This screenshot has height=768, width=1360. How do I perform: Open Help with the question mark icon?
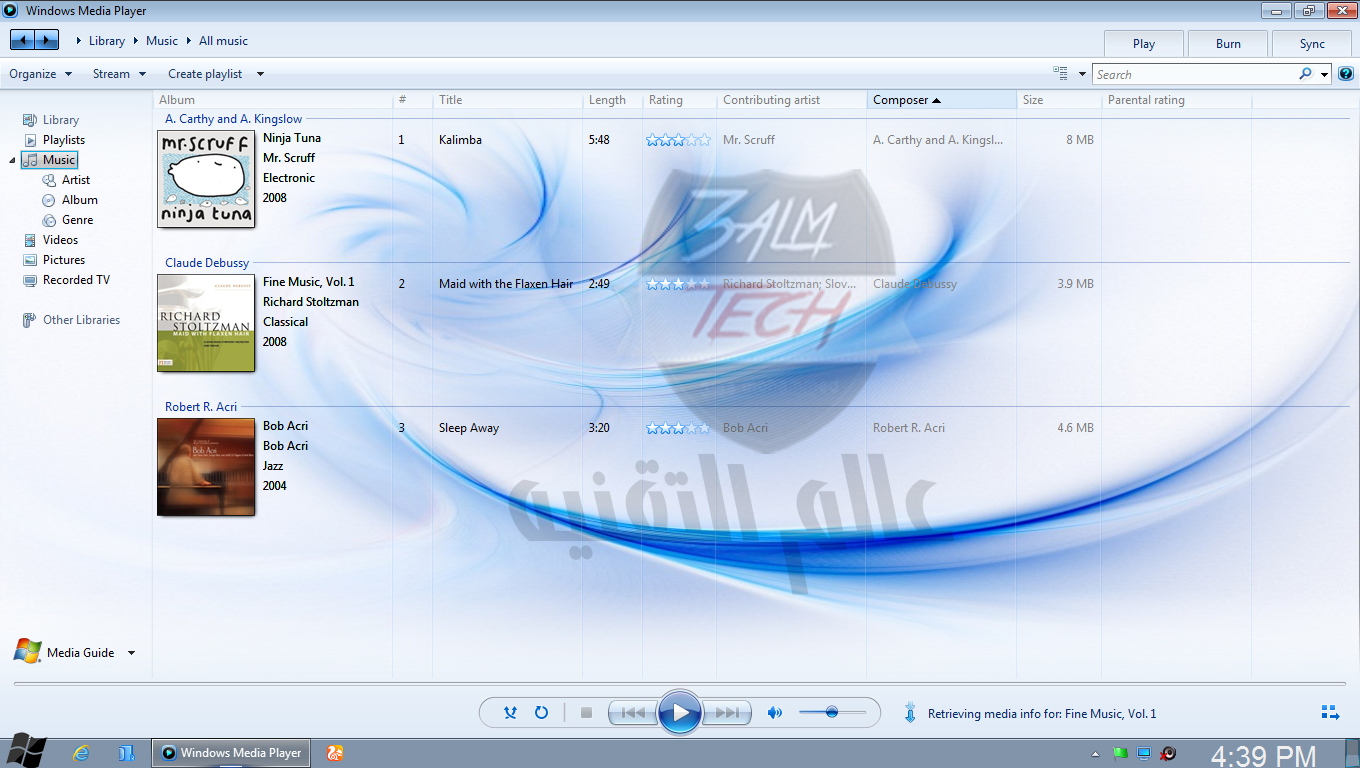click(x=1346, y=74)
